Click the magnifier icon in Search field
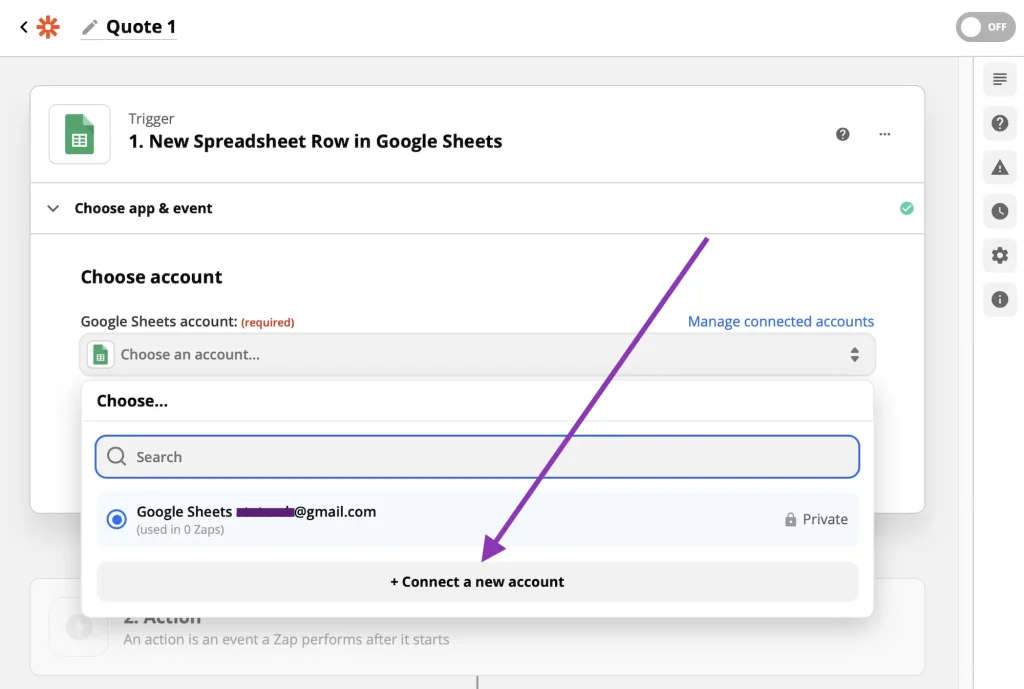This screenshot has width=1024, height=689. 116,457
